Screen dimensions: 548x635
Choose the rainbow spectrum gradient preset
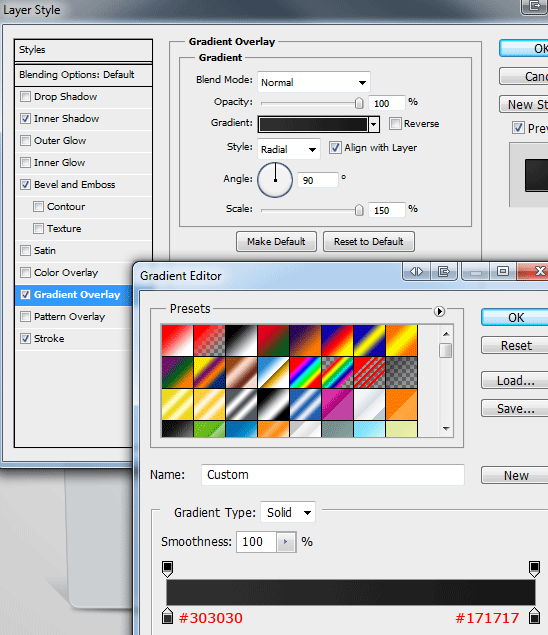305,373
